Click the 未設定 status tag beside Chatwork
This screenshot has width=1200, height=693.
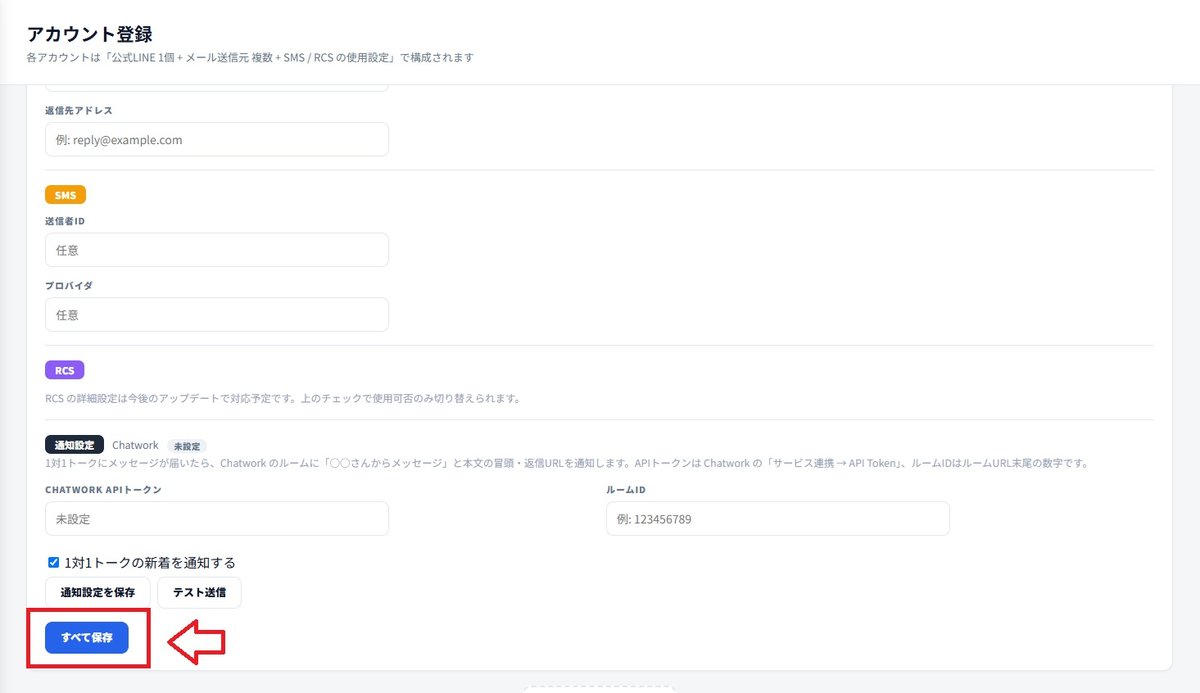point(187,446)
